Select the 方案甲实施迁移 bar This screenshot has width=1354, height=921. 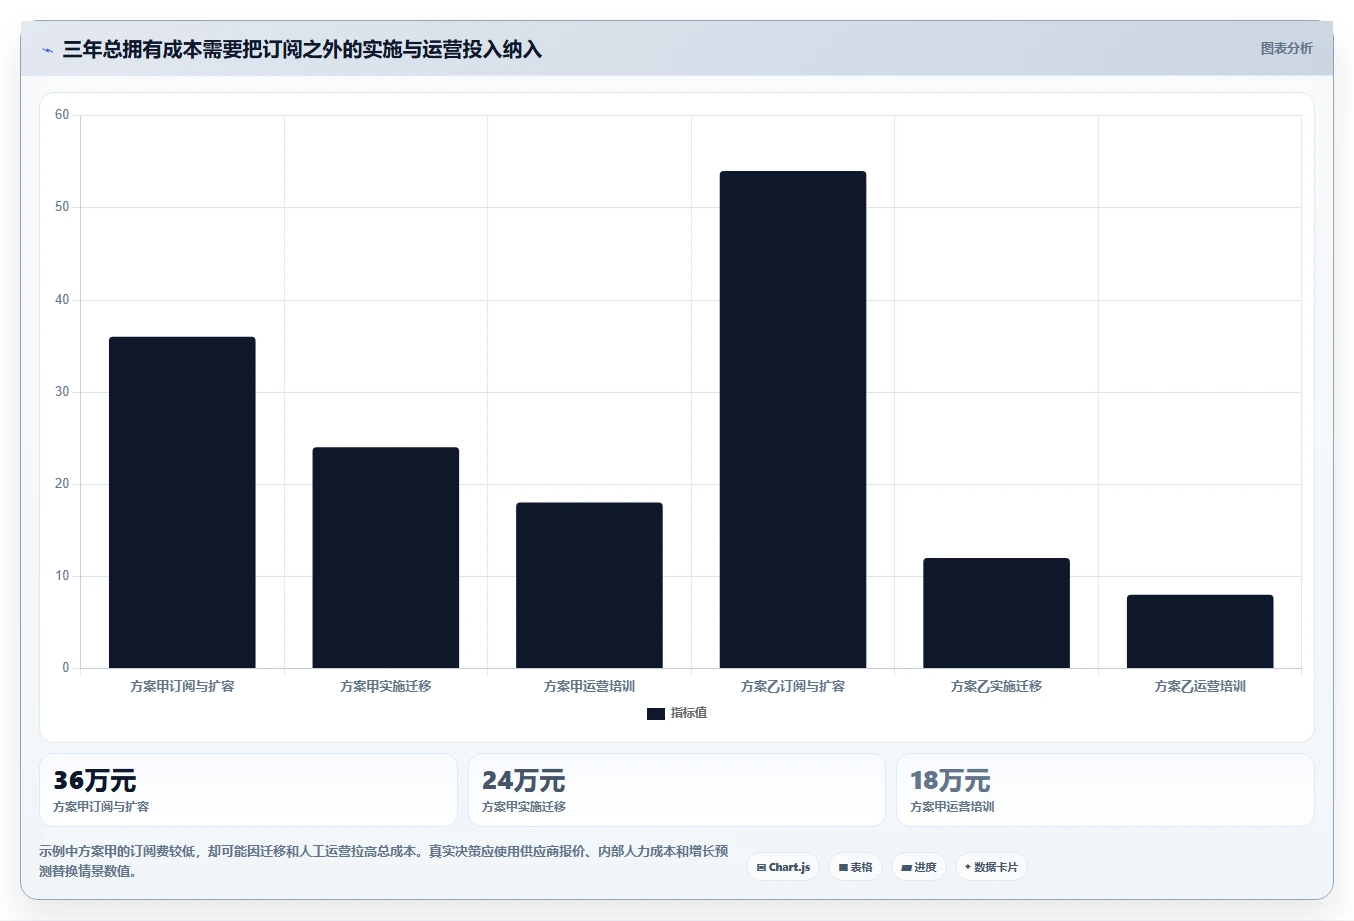(386, 557)
